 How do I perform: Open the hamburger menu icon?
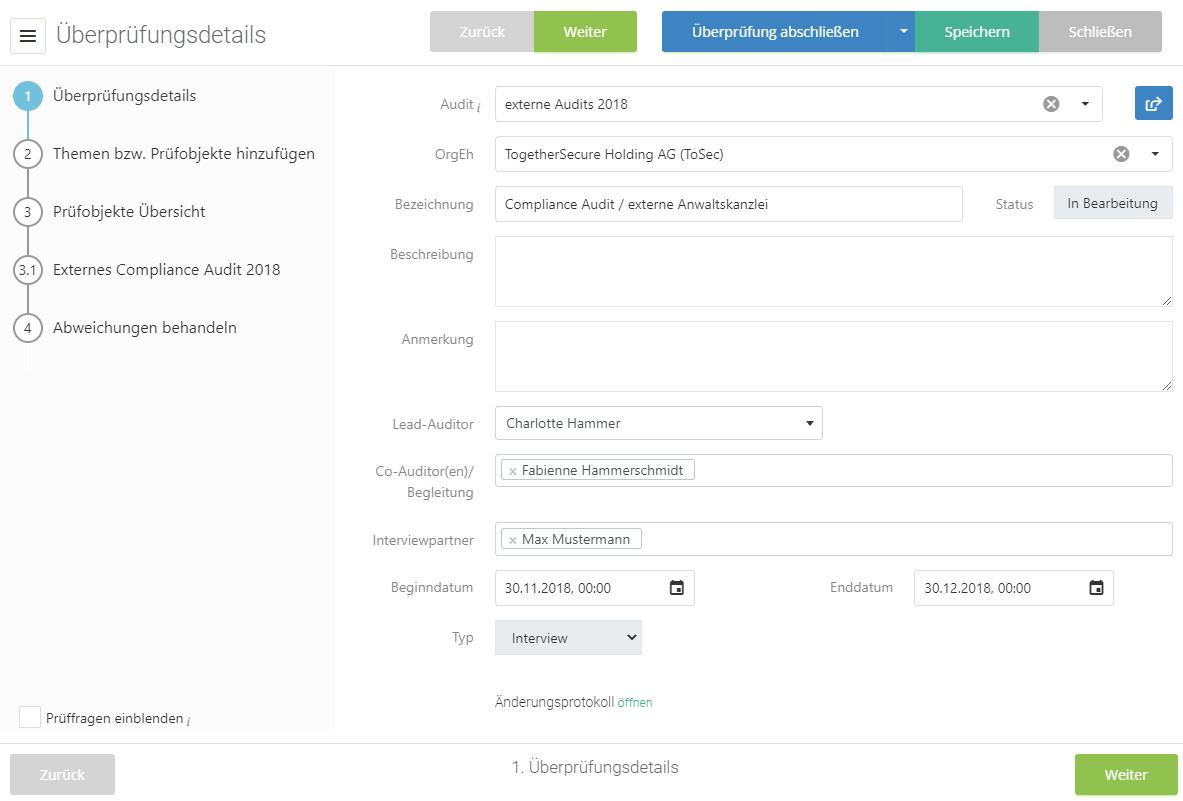pyautogui.click(x=28, y=36)
